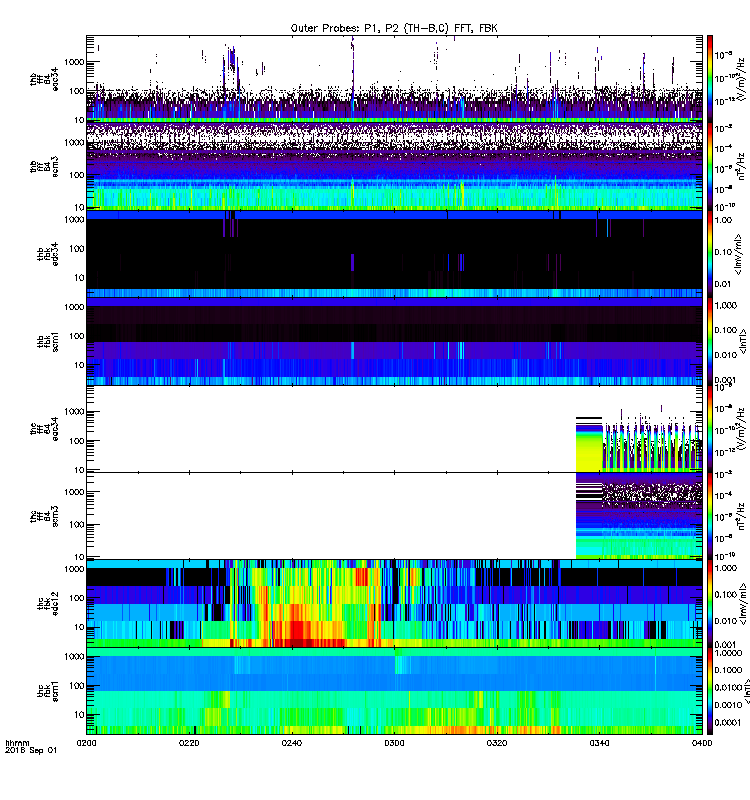Click the '1000' y-axis tick of thb fbk scm1 panel
The height and width of the screenshot is (800, 750).
(x=74, y=307)
